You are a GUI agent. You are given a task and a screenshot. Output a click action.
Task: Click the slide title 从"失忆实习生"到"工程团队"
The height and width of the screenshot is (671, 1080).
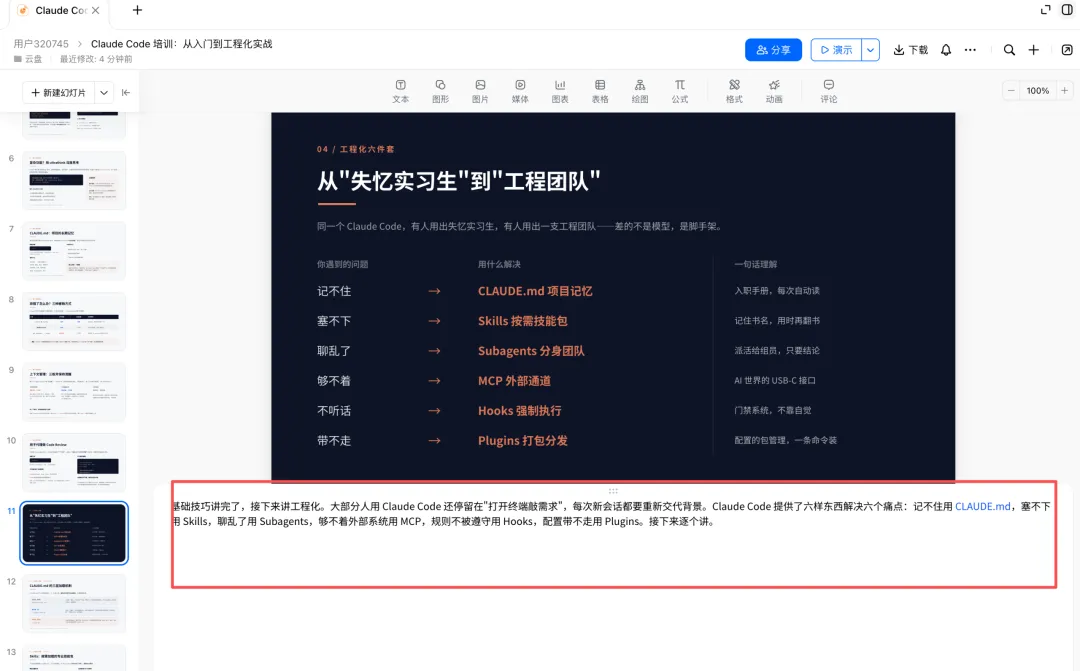coord(459,181)
